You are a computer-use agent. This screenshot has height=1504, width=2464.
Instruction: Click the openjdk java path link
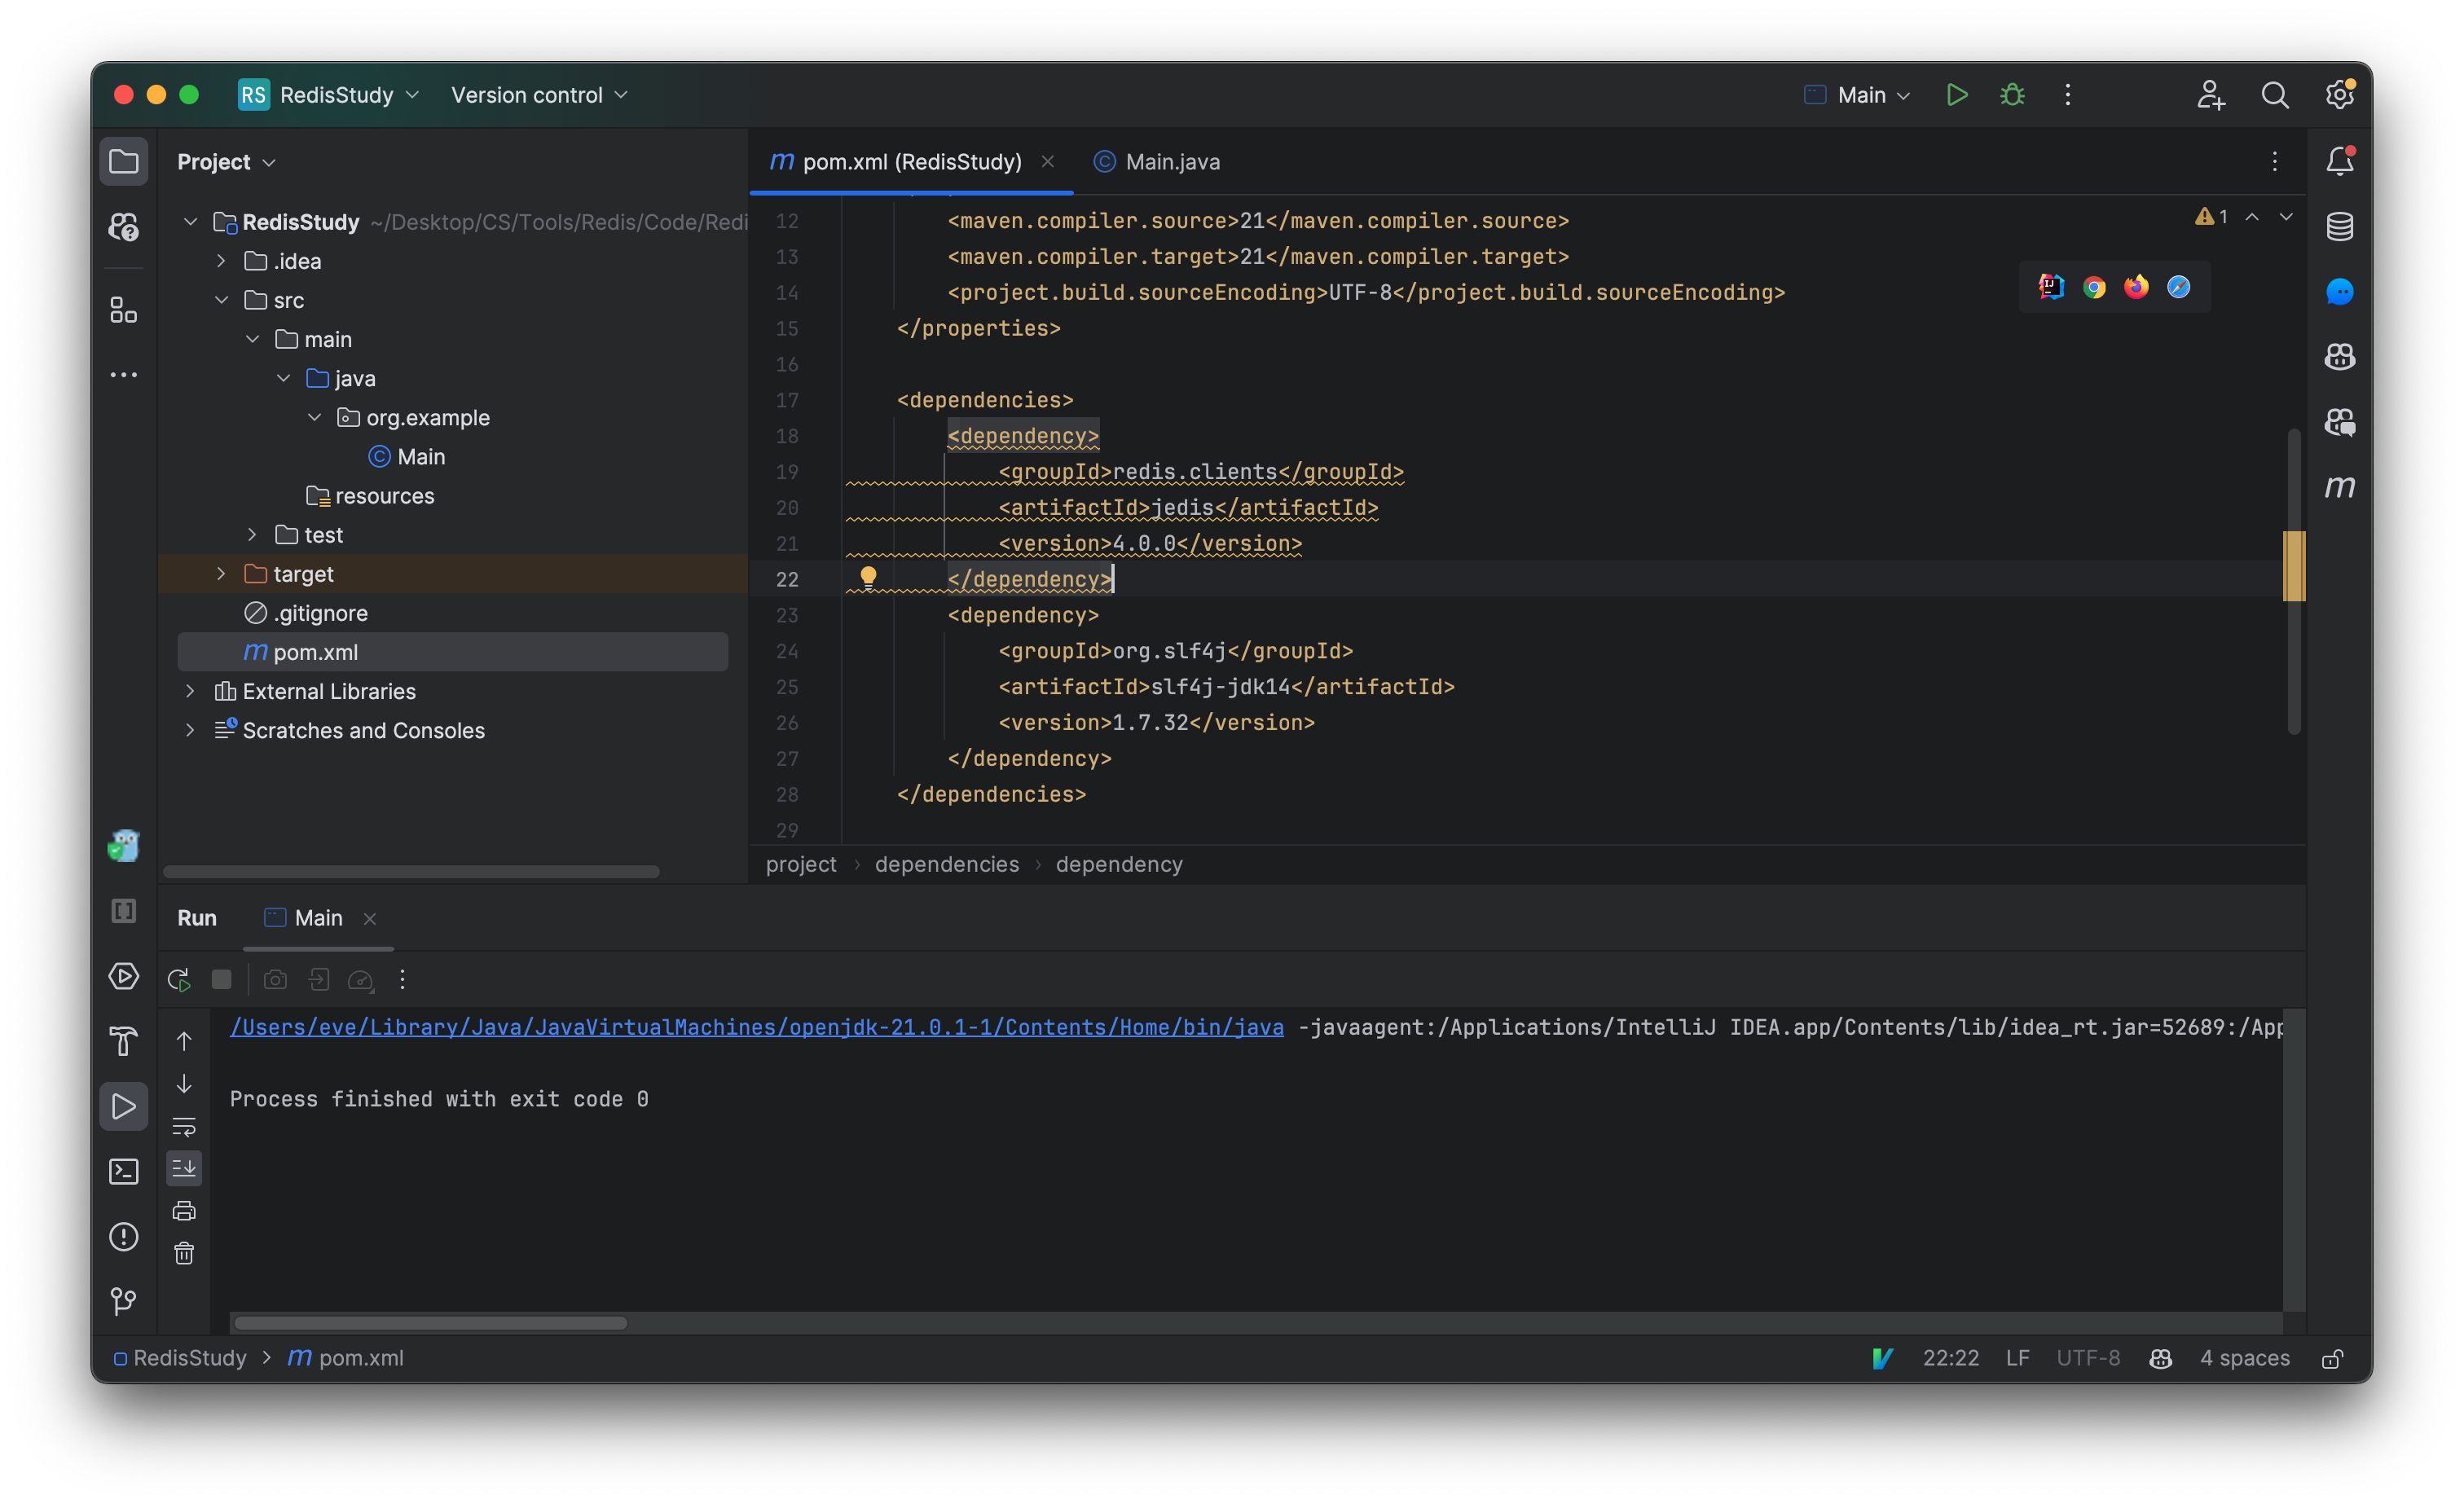click(x=757, y=1027)
